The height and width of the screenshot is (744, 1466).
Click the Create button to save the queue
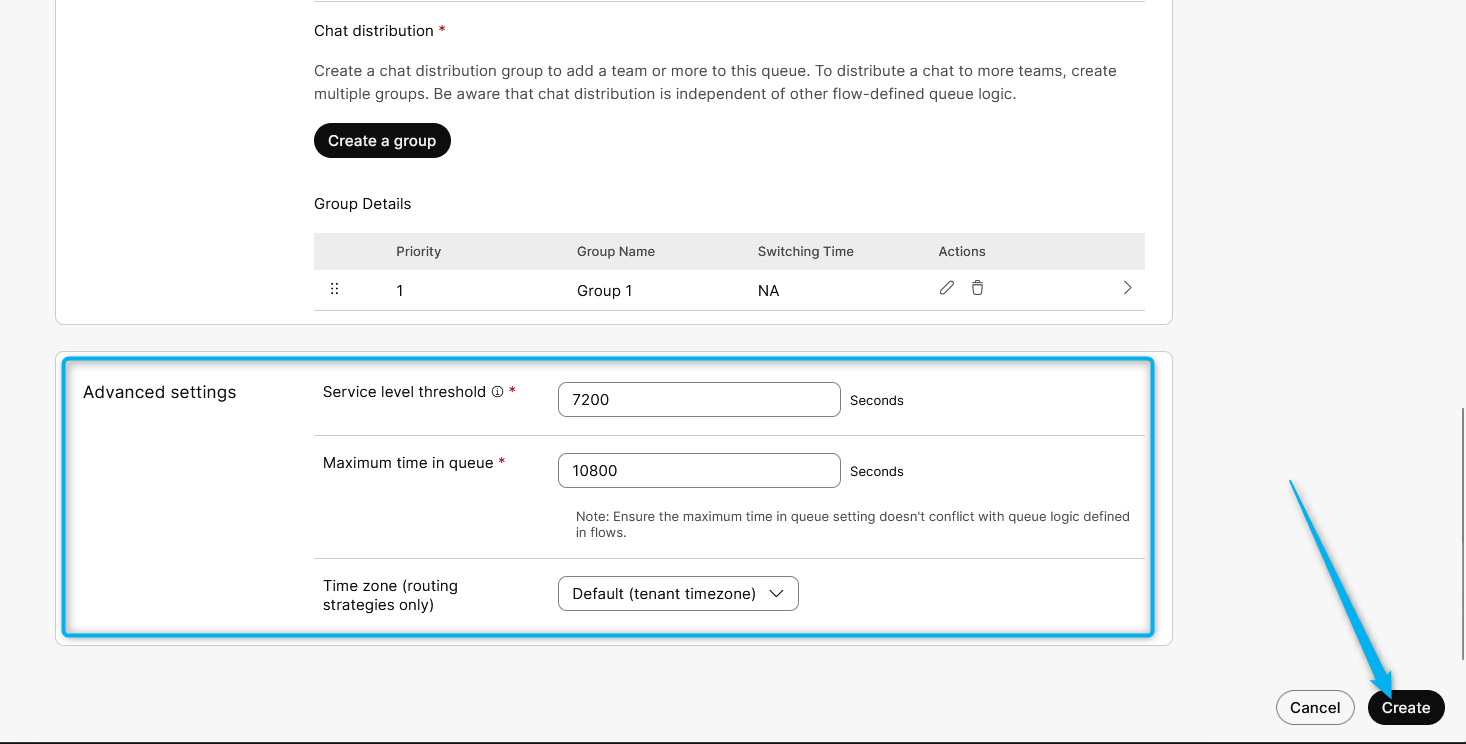coord(1405,707)
